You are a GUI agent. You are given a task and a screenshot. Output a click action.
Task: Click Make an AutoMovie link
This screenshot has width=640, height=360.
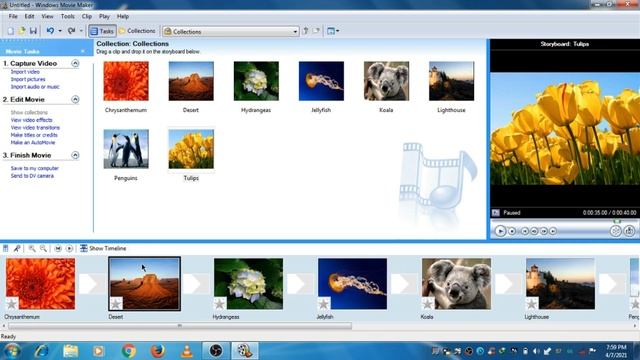click(x=33, y=142)
